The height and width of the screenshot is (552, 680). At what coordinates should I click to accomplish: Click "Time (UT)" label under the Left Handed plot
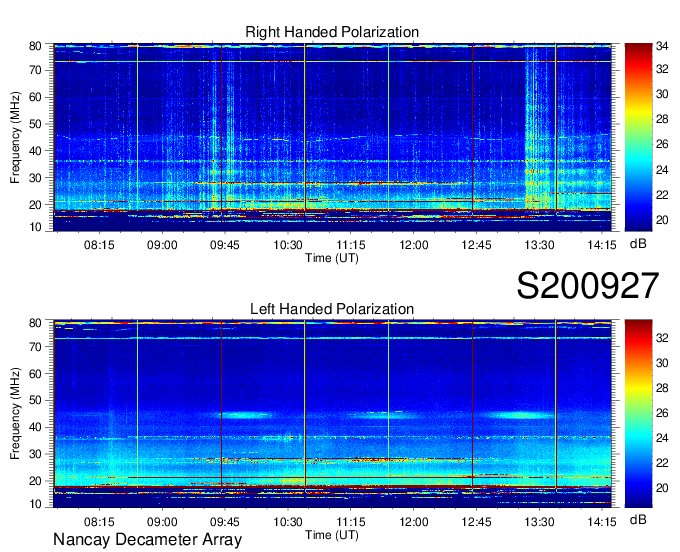(x=332, y=535)
